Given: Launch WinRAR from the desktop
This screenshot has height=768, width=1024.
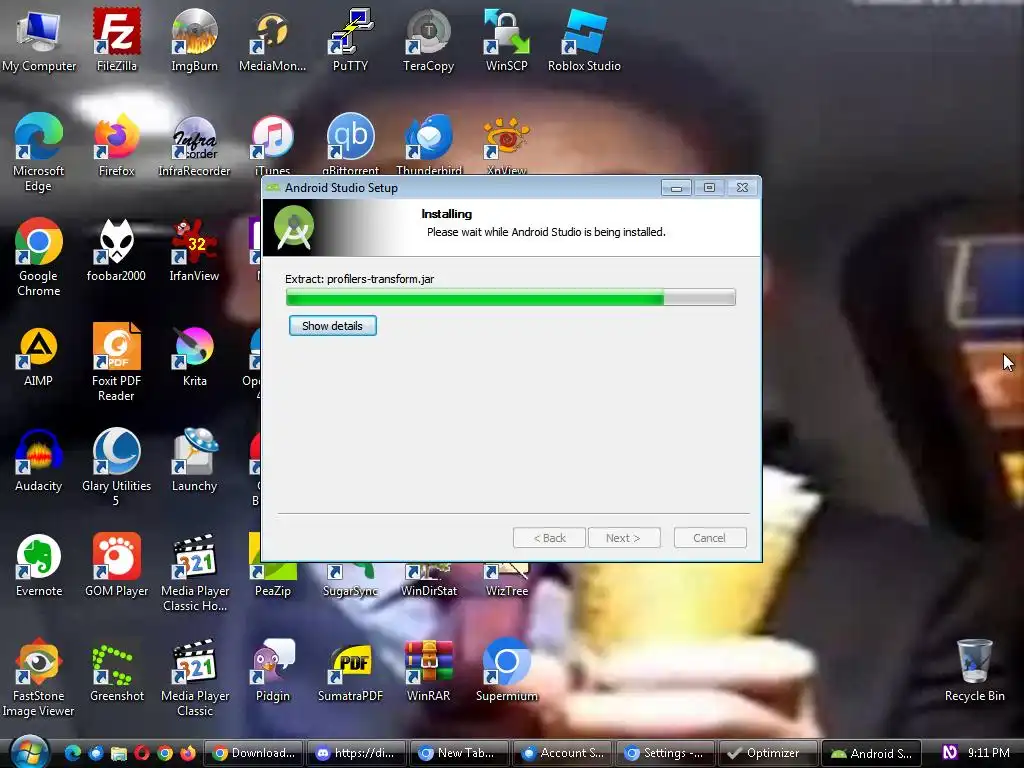Looking at the screenshot, I should click(x=428, y=670).
